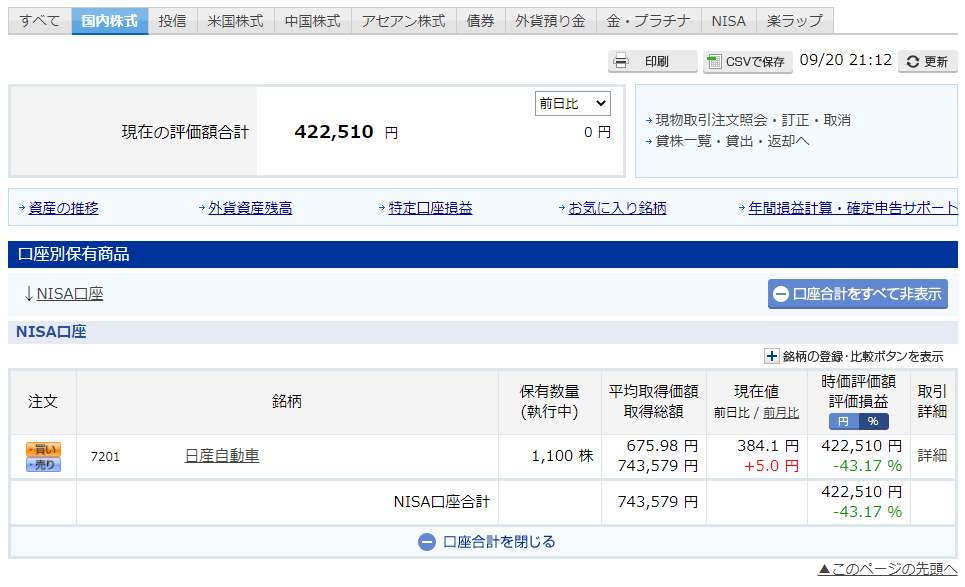Click the plus icon for 銘柄の登録・比較ボタンを表示
This screenshot has width=965, height=587.
(x=771, y=356)
